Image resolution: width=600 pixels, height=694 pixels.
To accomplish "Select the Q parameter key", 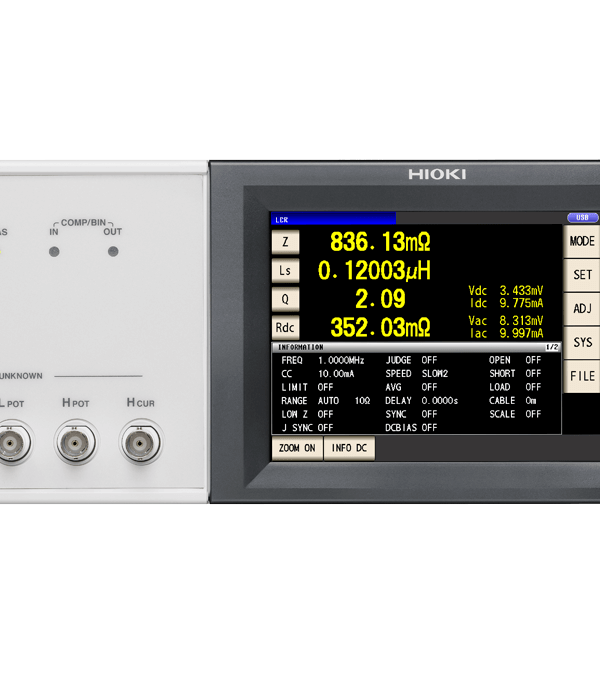I will 285,299.
